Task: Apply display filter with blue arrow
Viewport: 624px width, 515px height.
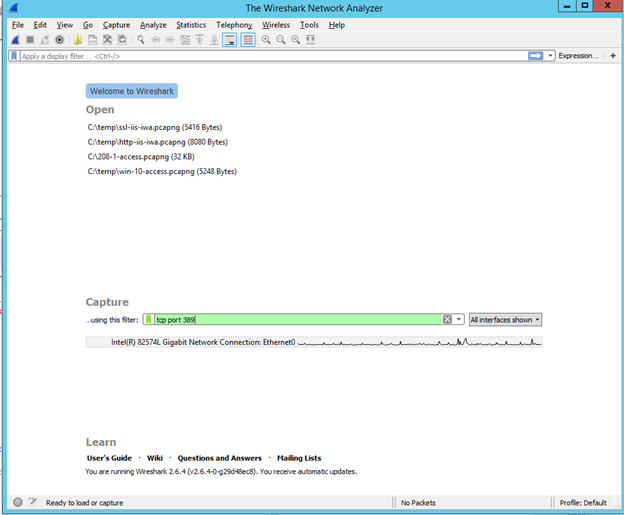Action: coord(536,56)
